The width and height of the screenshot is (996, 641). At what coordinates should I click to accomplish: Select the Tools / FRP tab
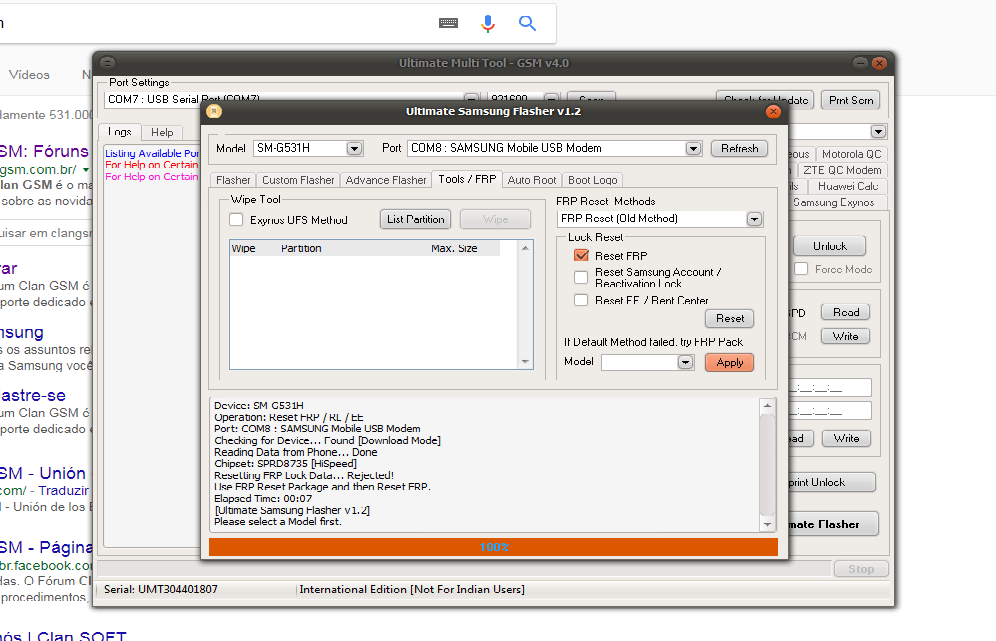tap(467, 179)
